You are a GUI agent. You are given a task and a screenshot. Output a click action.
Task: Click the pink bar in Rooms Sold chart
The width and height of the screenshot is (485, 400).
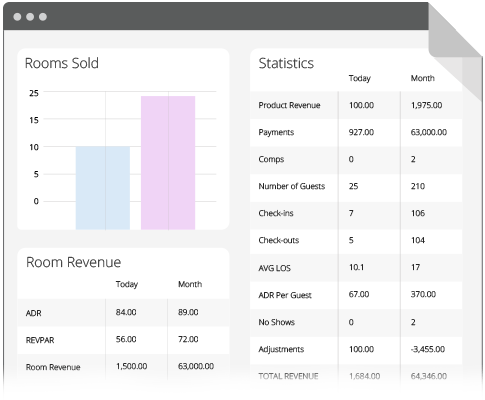click(168, 163)
